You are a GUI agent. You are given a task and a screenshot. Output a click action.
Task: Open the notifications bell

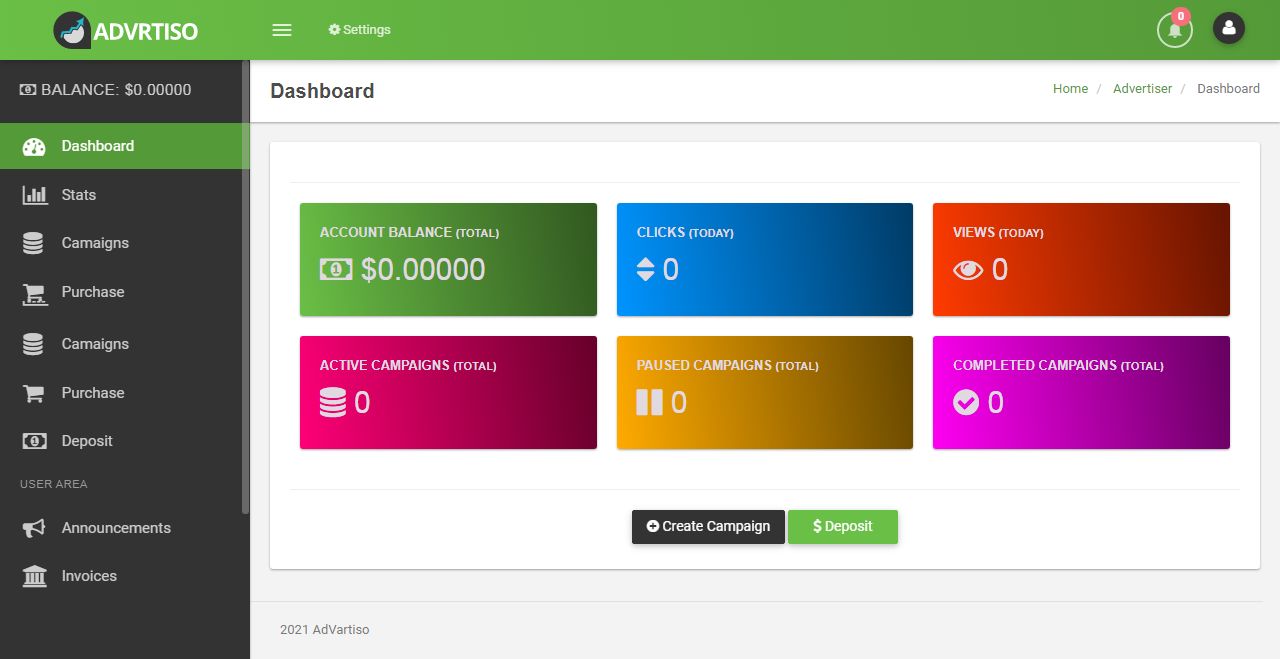coord(1175,30)
